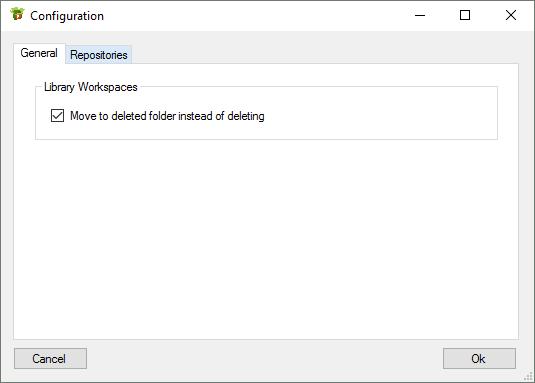Image resolution: width=535 pixels, height=383 pixels.
Task: Click empty space inside the Library Workspaces group box
Action: [375, 116]
